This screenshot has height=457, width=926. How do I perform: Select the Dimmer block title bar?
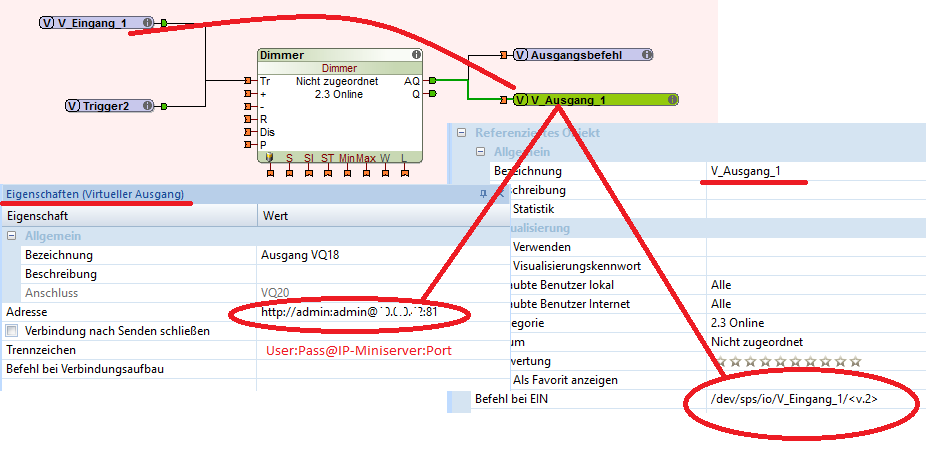(x=340, y=55)
